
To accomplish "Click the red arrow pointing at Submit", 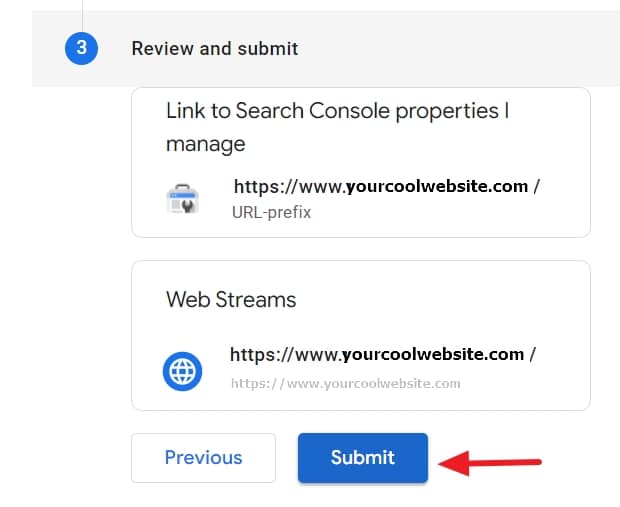I will tap(490, 463).
